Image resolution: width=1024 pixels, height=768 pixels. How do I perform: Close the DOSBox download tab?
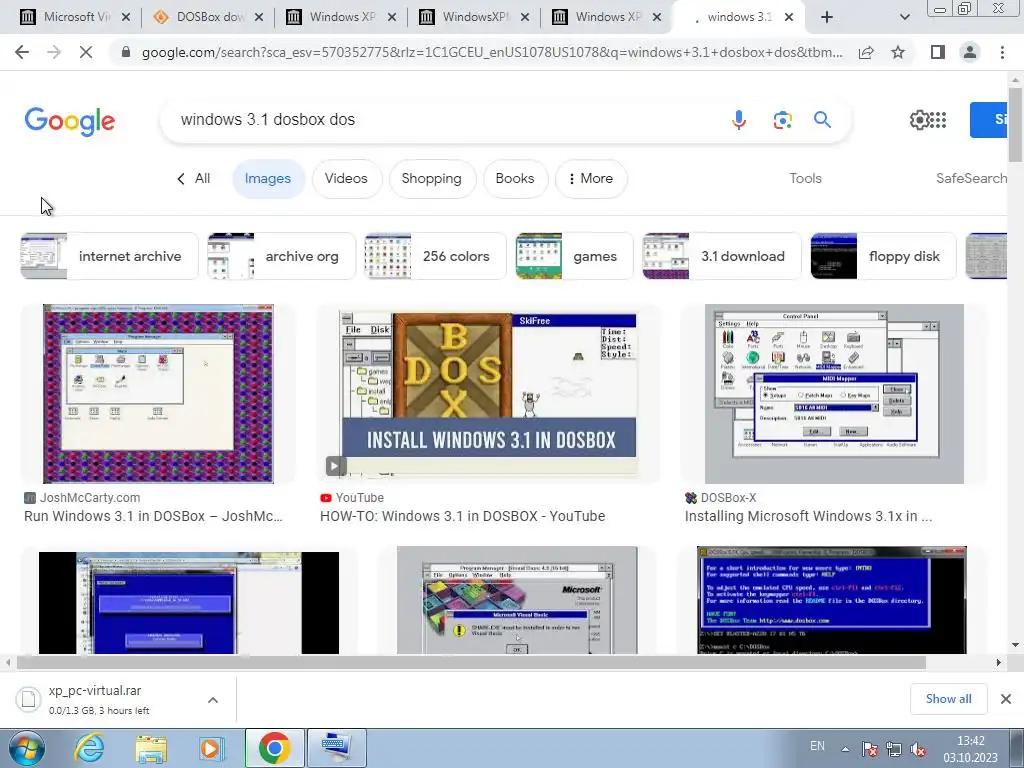point(259,17)
